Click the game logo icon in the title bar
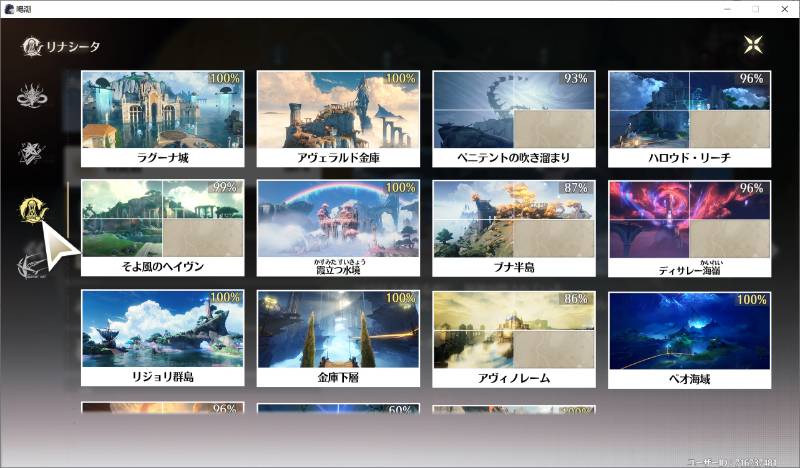 (x=9, y=9)
